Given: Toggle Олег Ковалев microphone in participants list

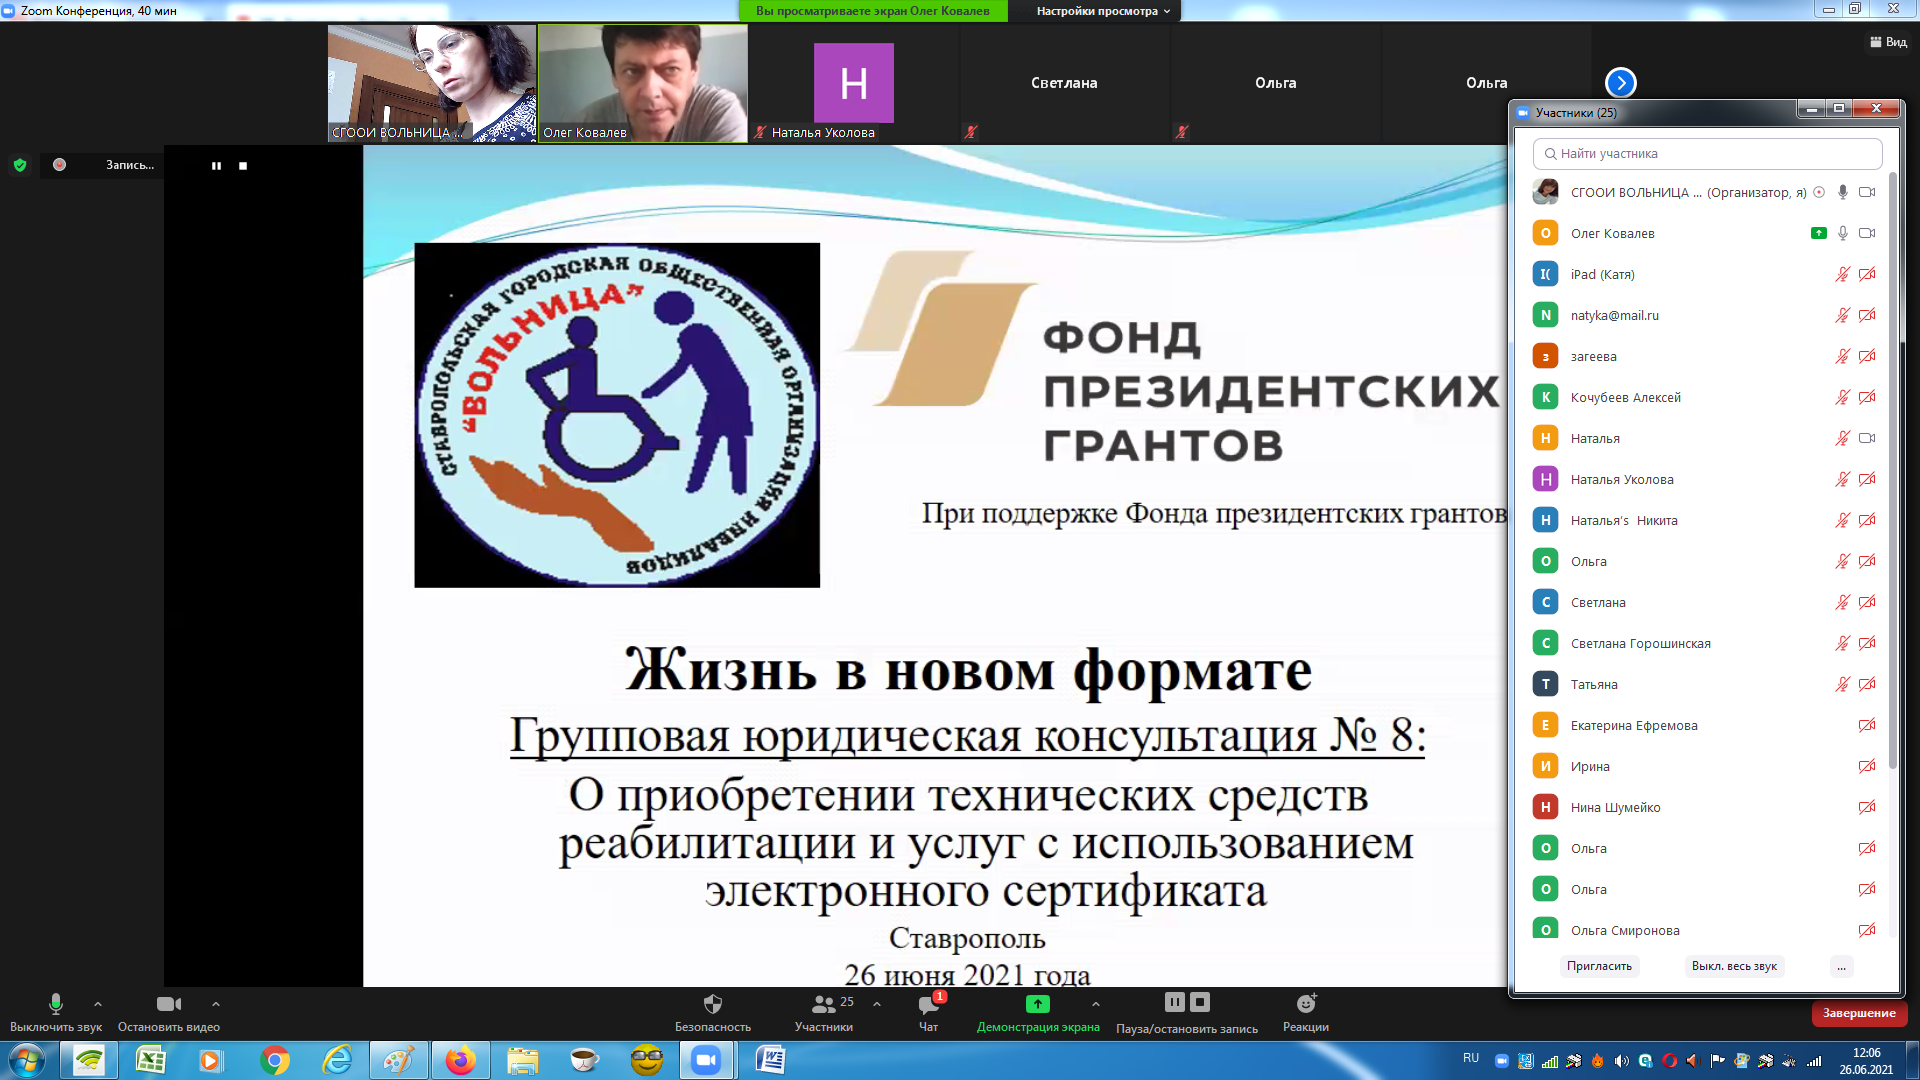Looking at the screenshot, I should [x=1842, y=233].
